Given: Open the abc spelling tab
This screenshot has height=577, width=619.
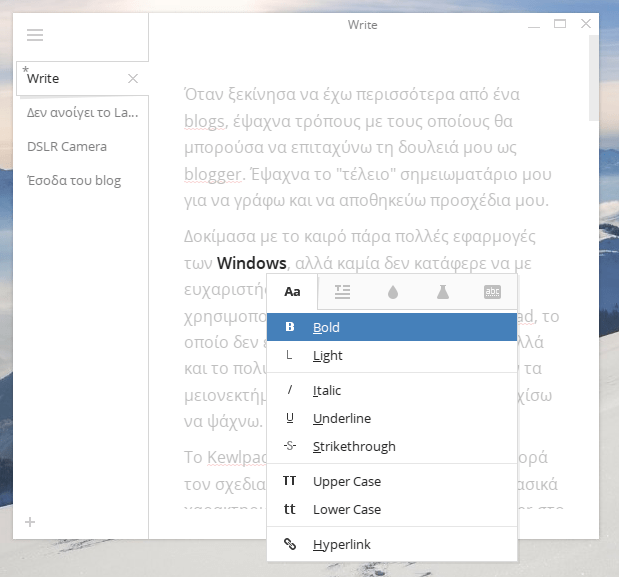Looking at the screenshot, I should pyautogui.click(x=492, y=292).
